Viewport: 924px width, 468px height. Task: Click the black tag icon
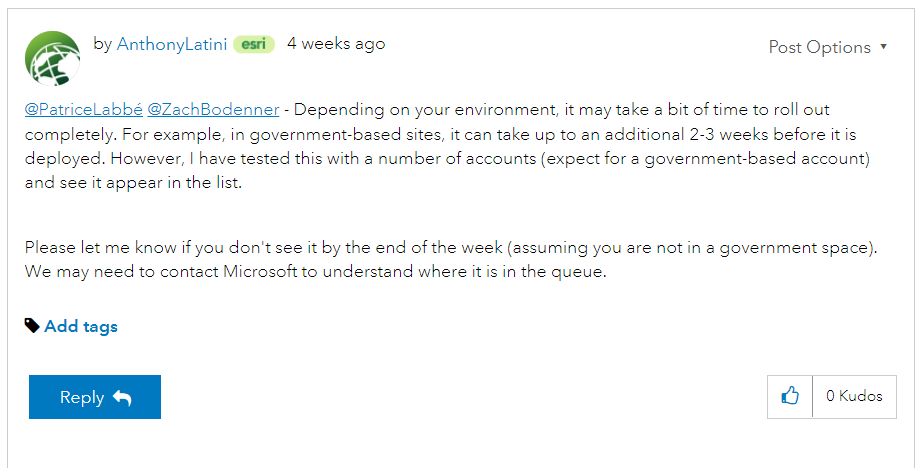pos(32,325)
